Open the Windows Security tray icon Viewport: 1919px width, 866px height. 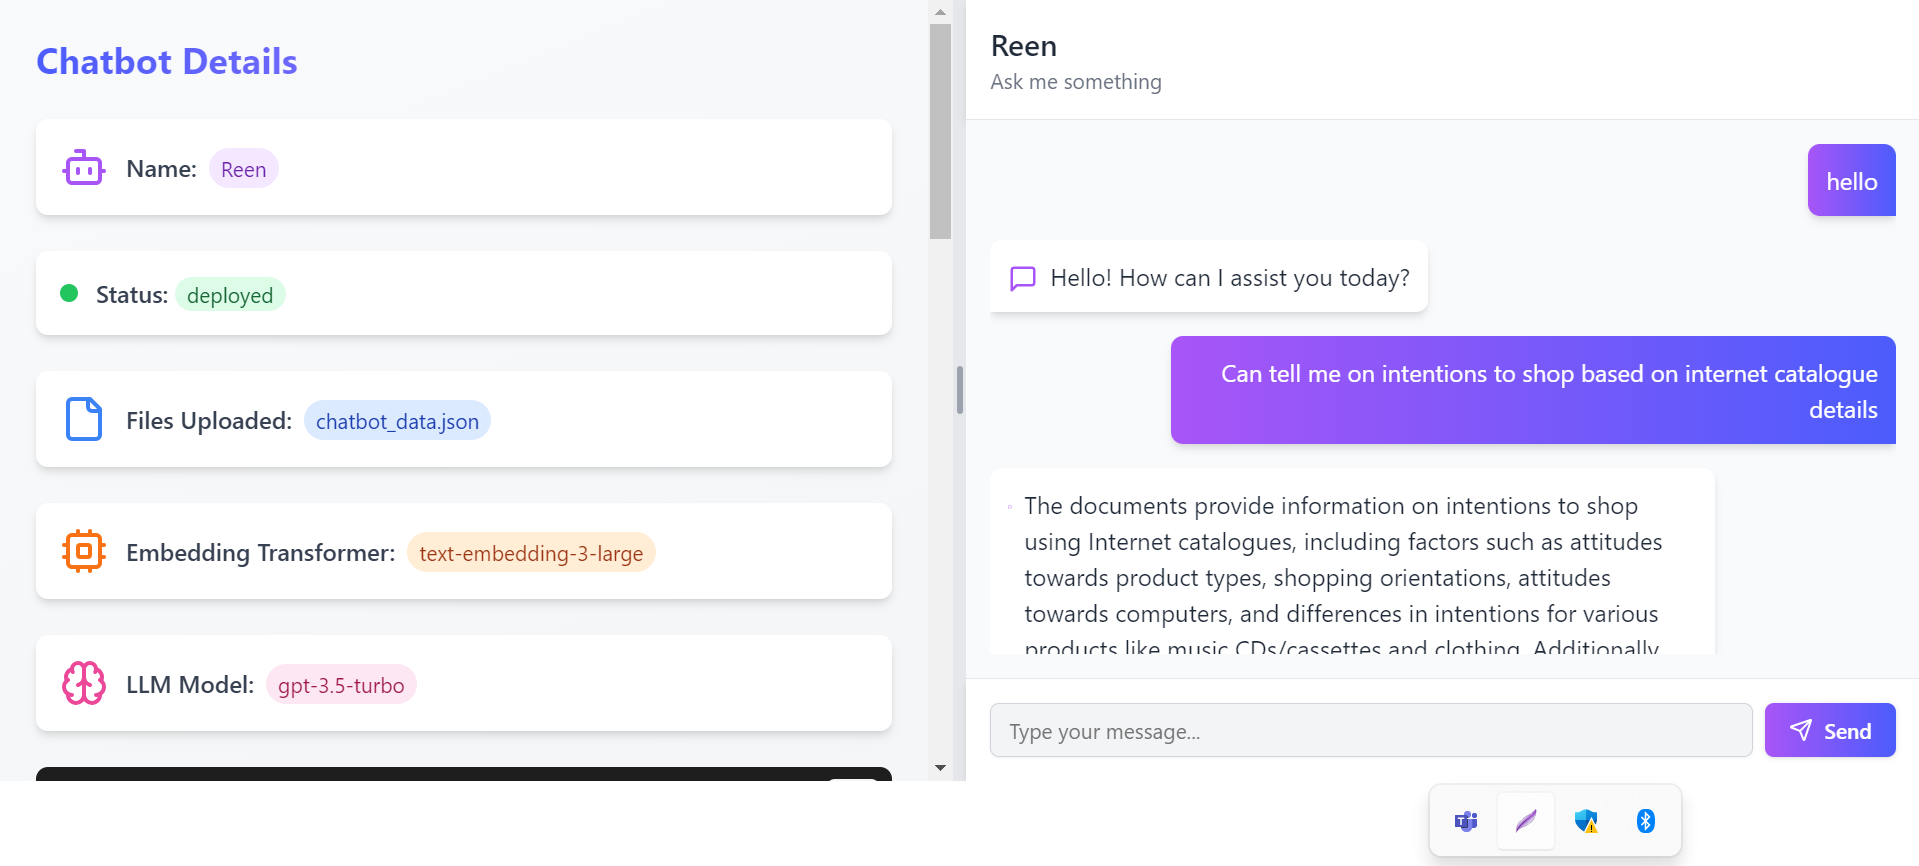tap(1586, 821)
